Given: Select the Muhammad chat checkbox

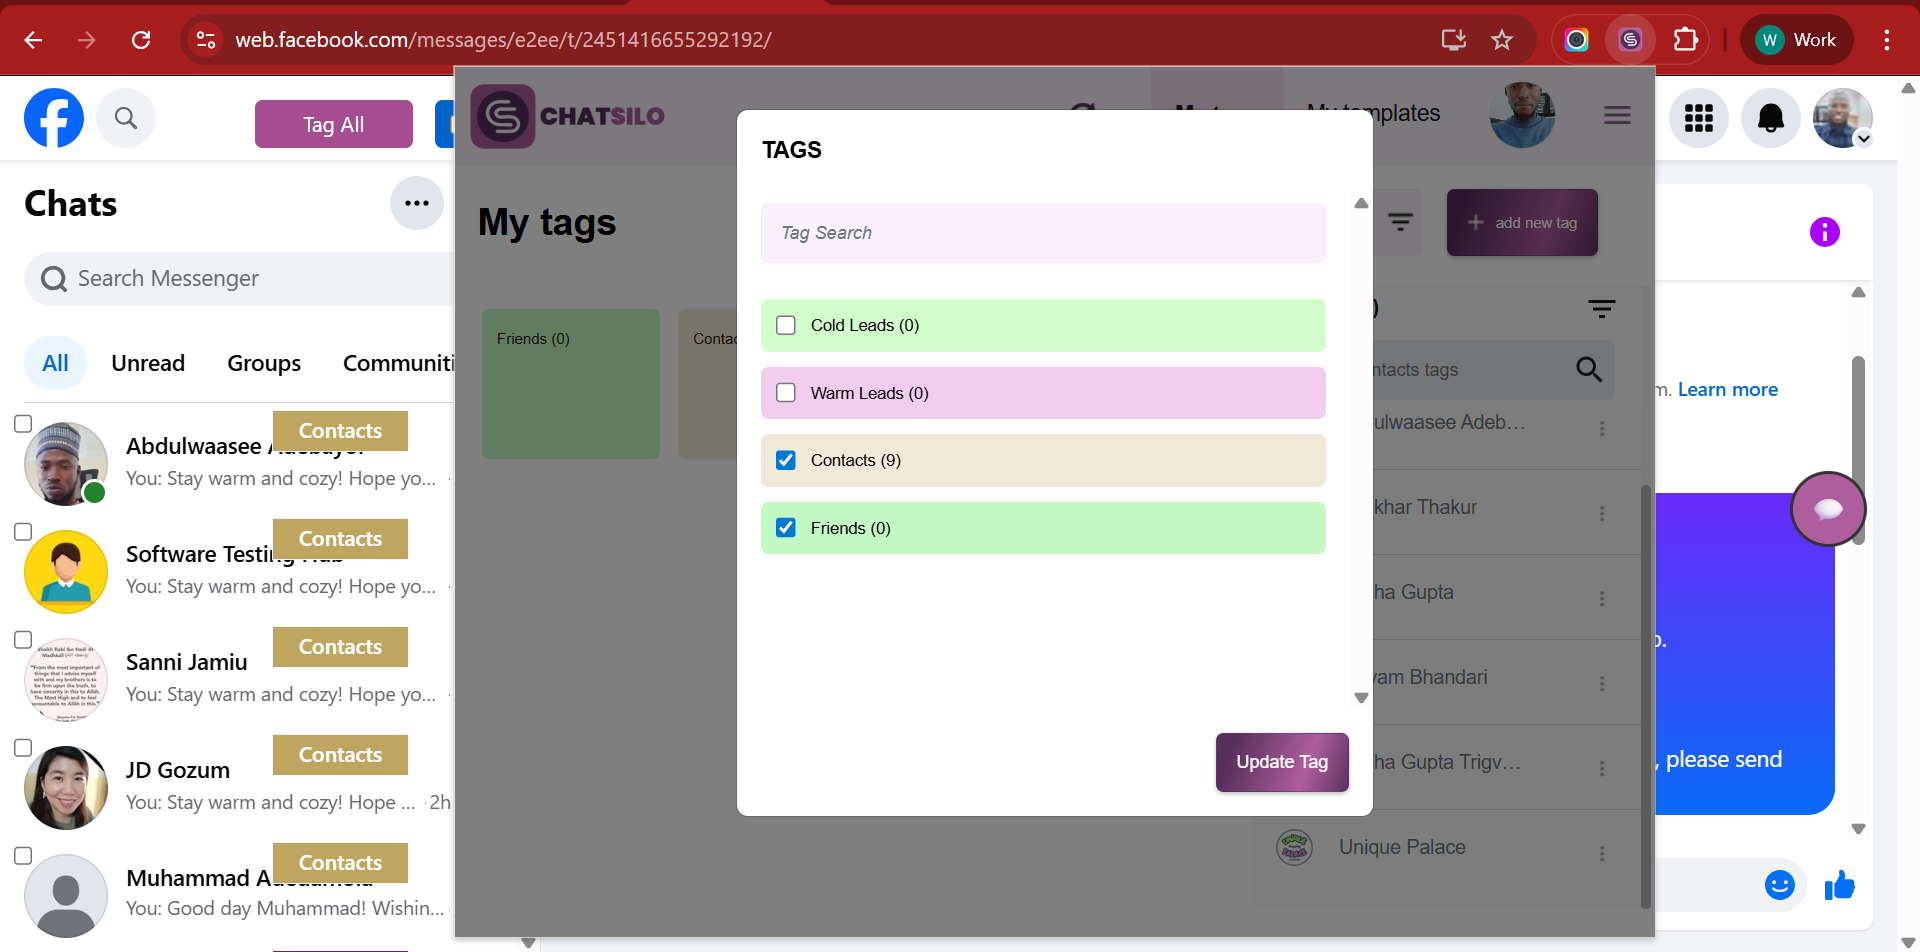Looking at the screenshot, I should [x=23, y=856].
